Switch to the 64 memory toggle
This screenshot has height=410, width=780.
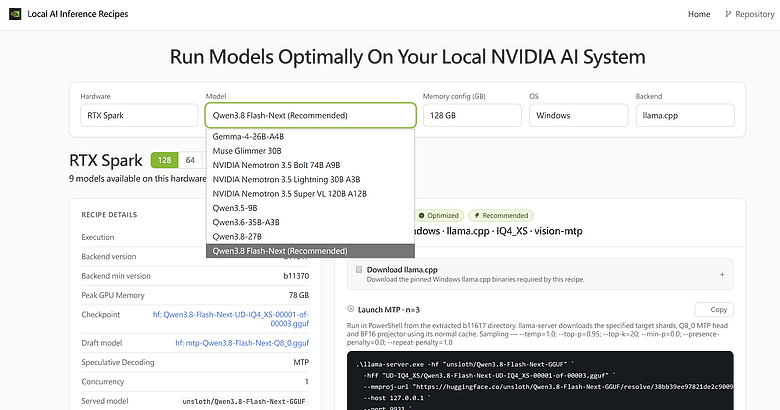coord(190,160)
